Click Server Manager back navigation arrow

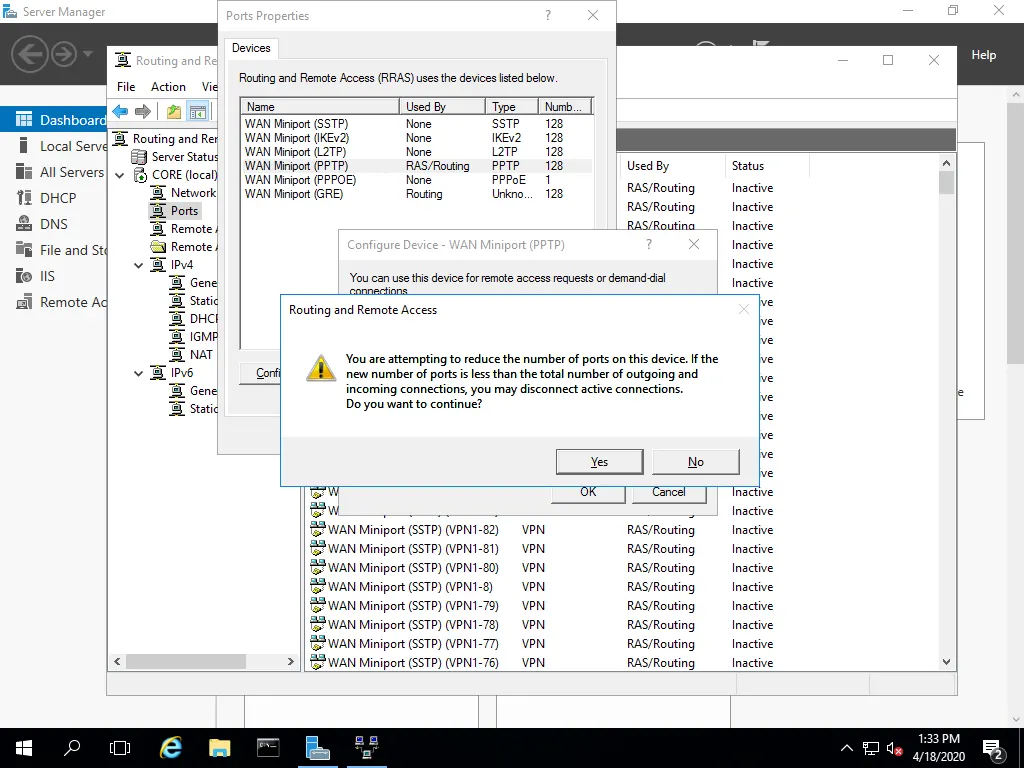29,54
